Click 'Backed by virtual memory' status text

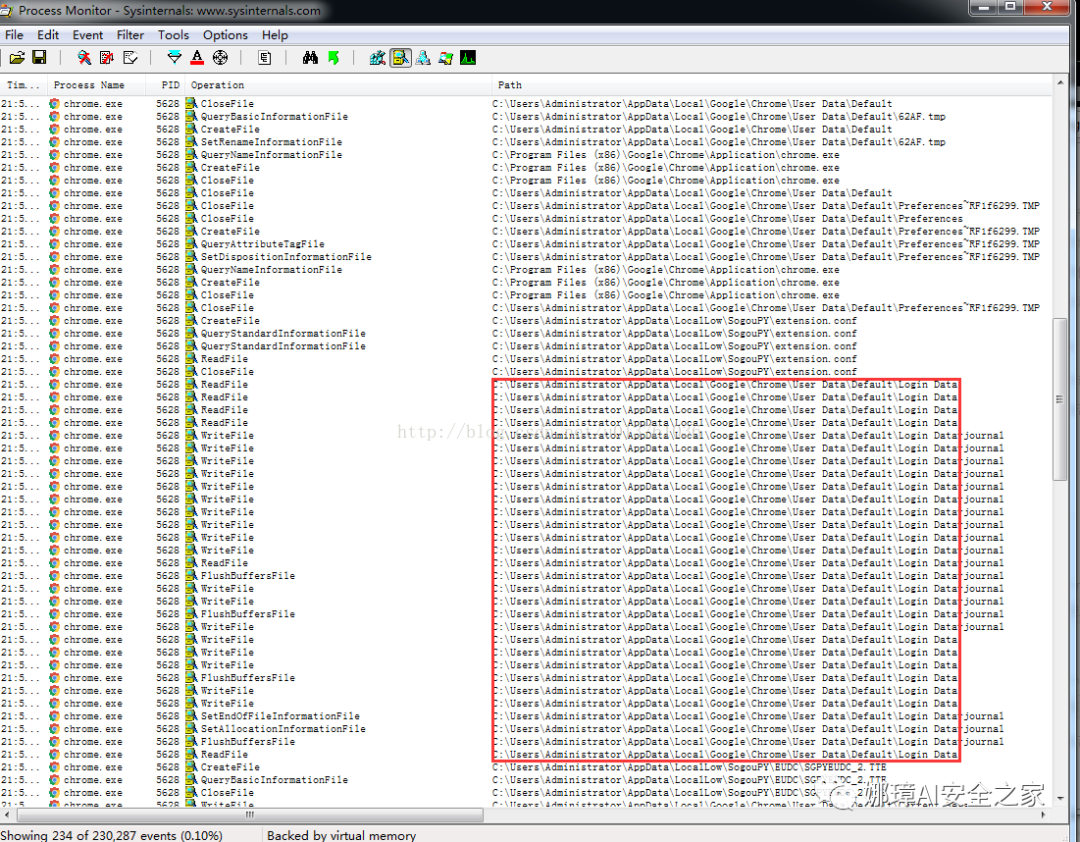pos(342,835)
